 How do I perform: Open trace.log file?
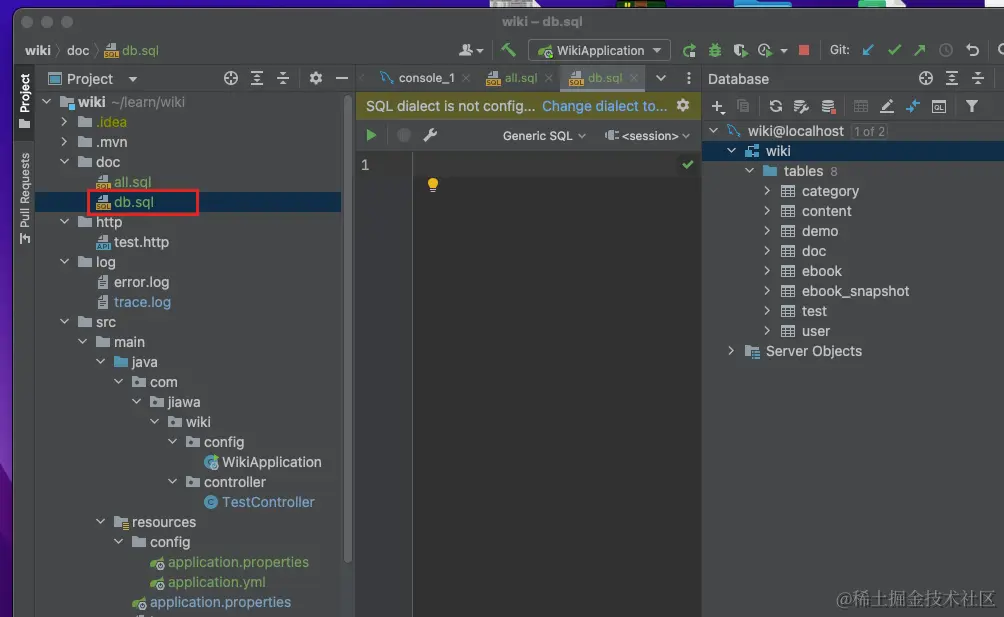tap(142, 302)
